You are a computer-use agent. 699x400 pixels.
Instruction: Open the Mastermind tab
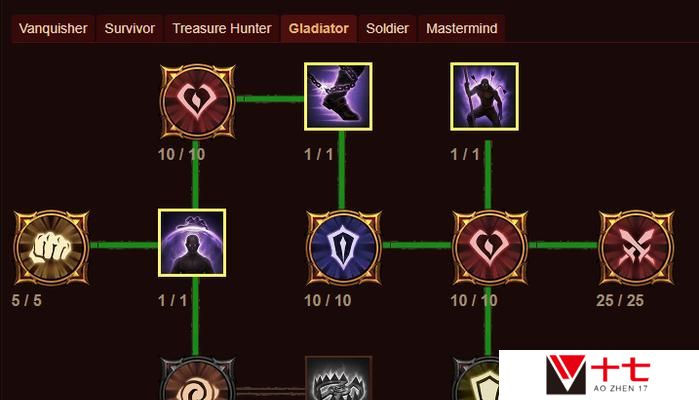[461, 29]
